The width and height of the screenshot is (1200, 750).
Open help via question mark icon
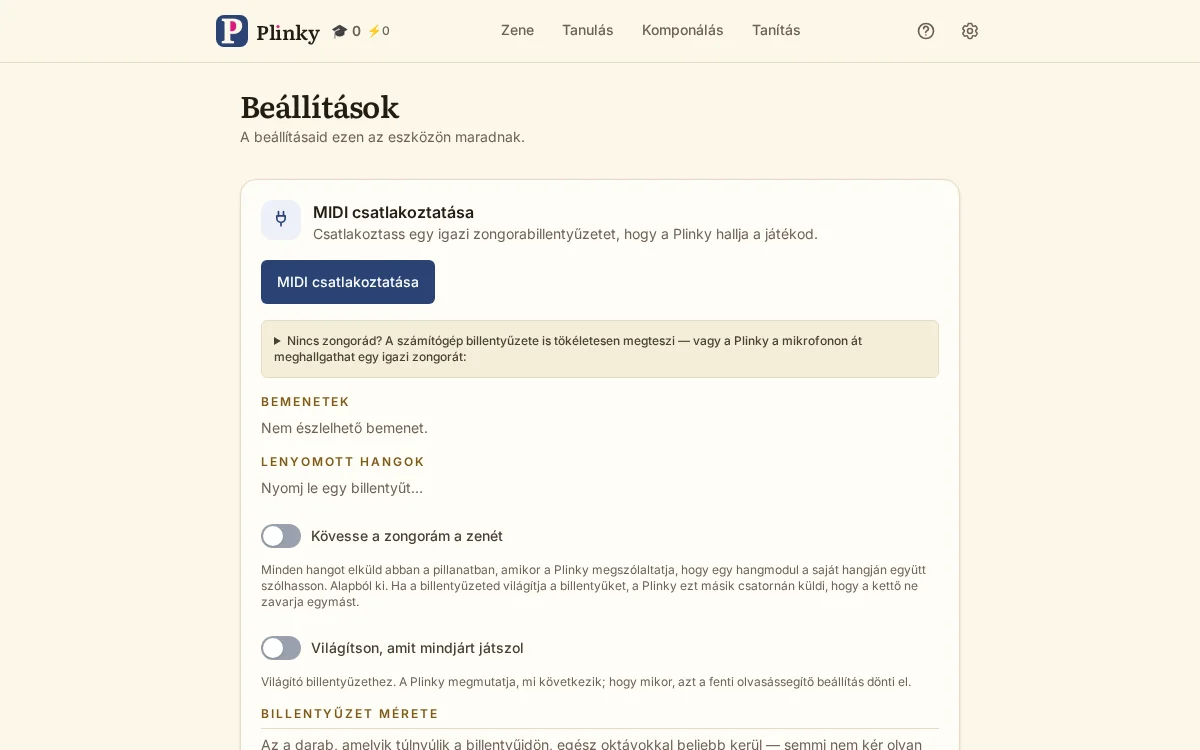point(926,31)
